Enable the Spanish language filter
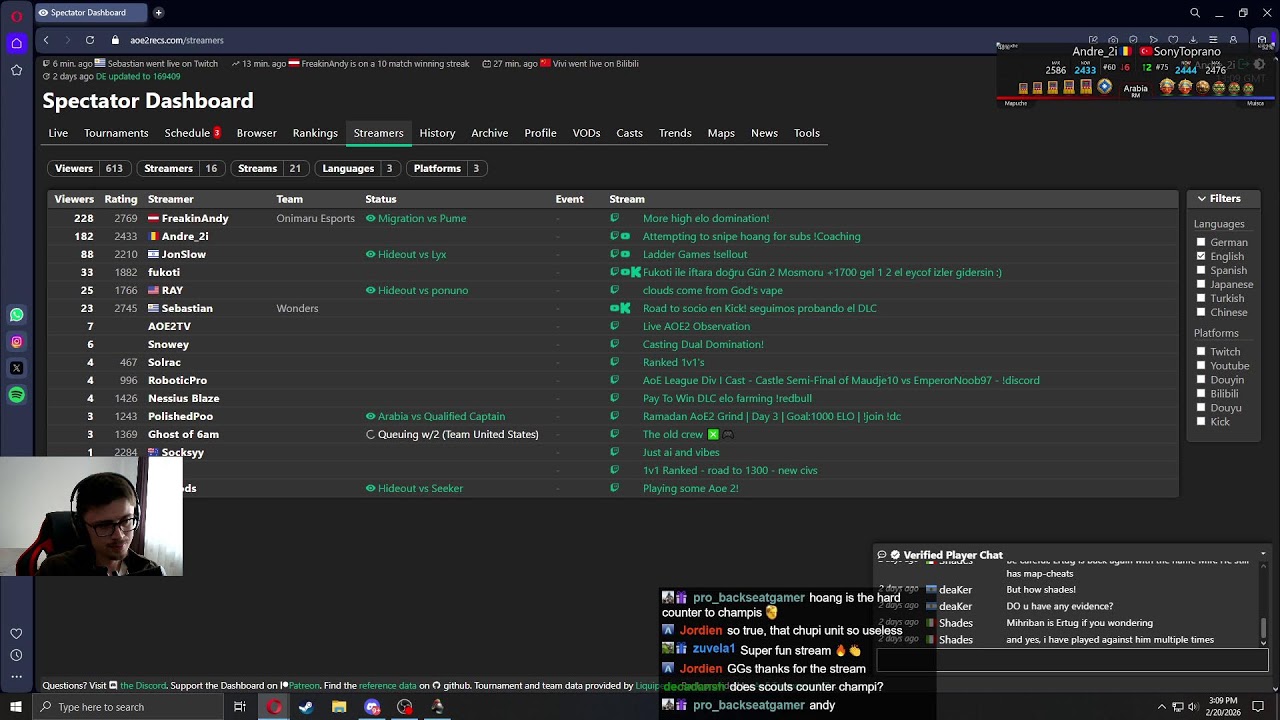 pos(1201,270)
